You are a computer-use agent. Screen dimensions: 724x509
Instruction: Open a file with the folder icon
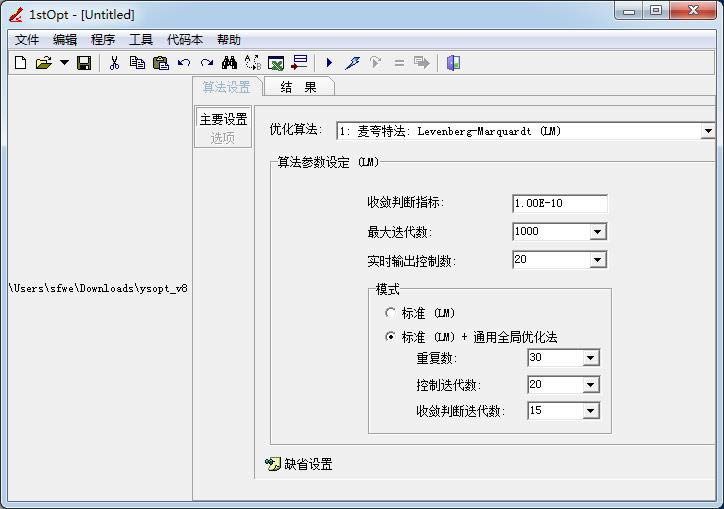tap(43, 62)
